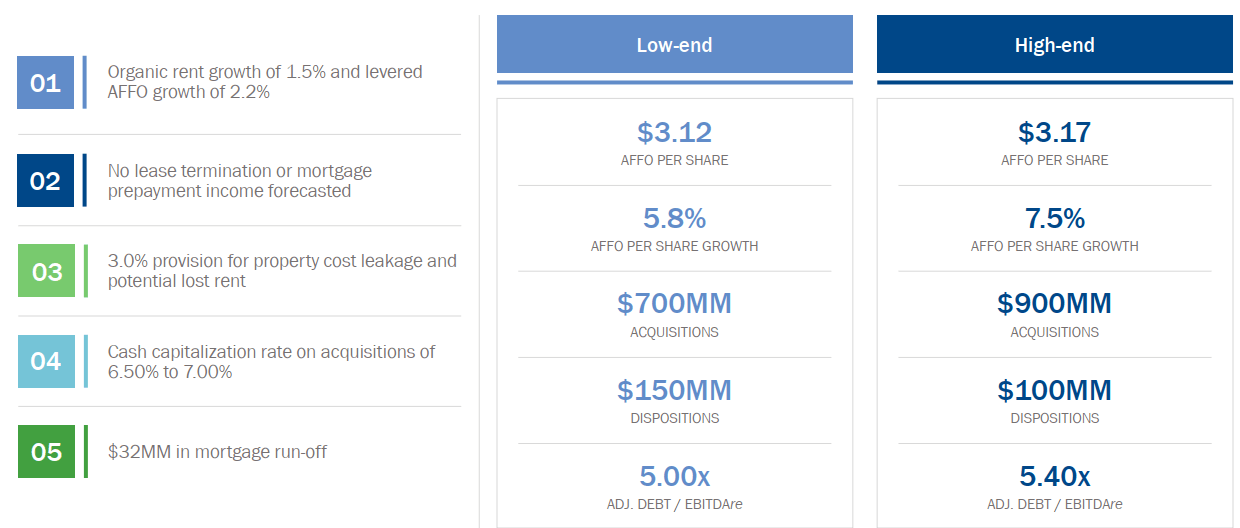Switch to the High-end header tab

click(x=1054, y=45)
